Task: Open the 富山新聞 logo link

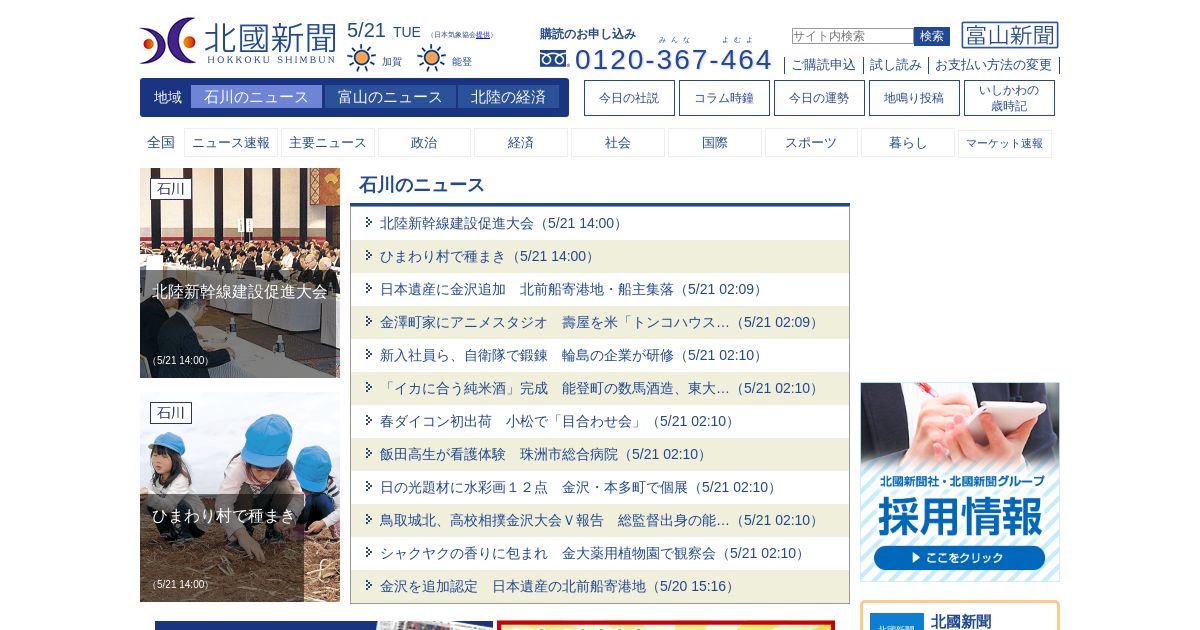Action: click(x=1010, y=35)
